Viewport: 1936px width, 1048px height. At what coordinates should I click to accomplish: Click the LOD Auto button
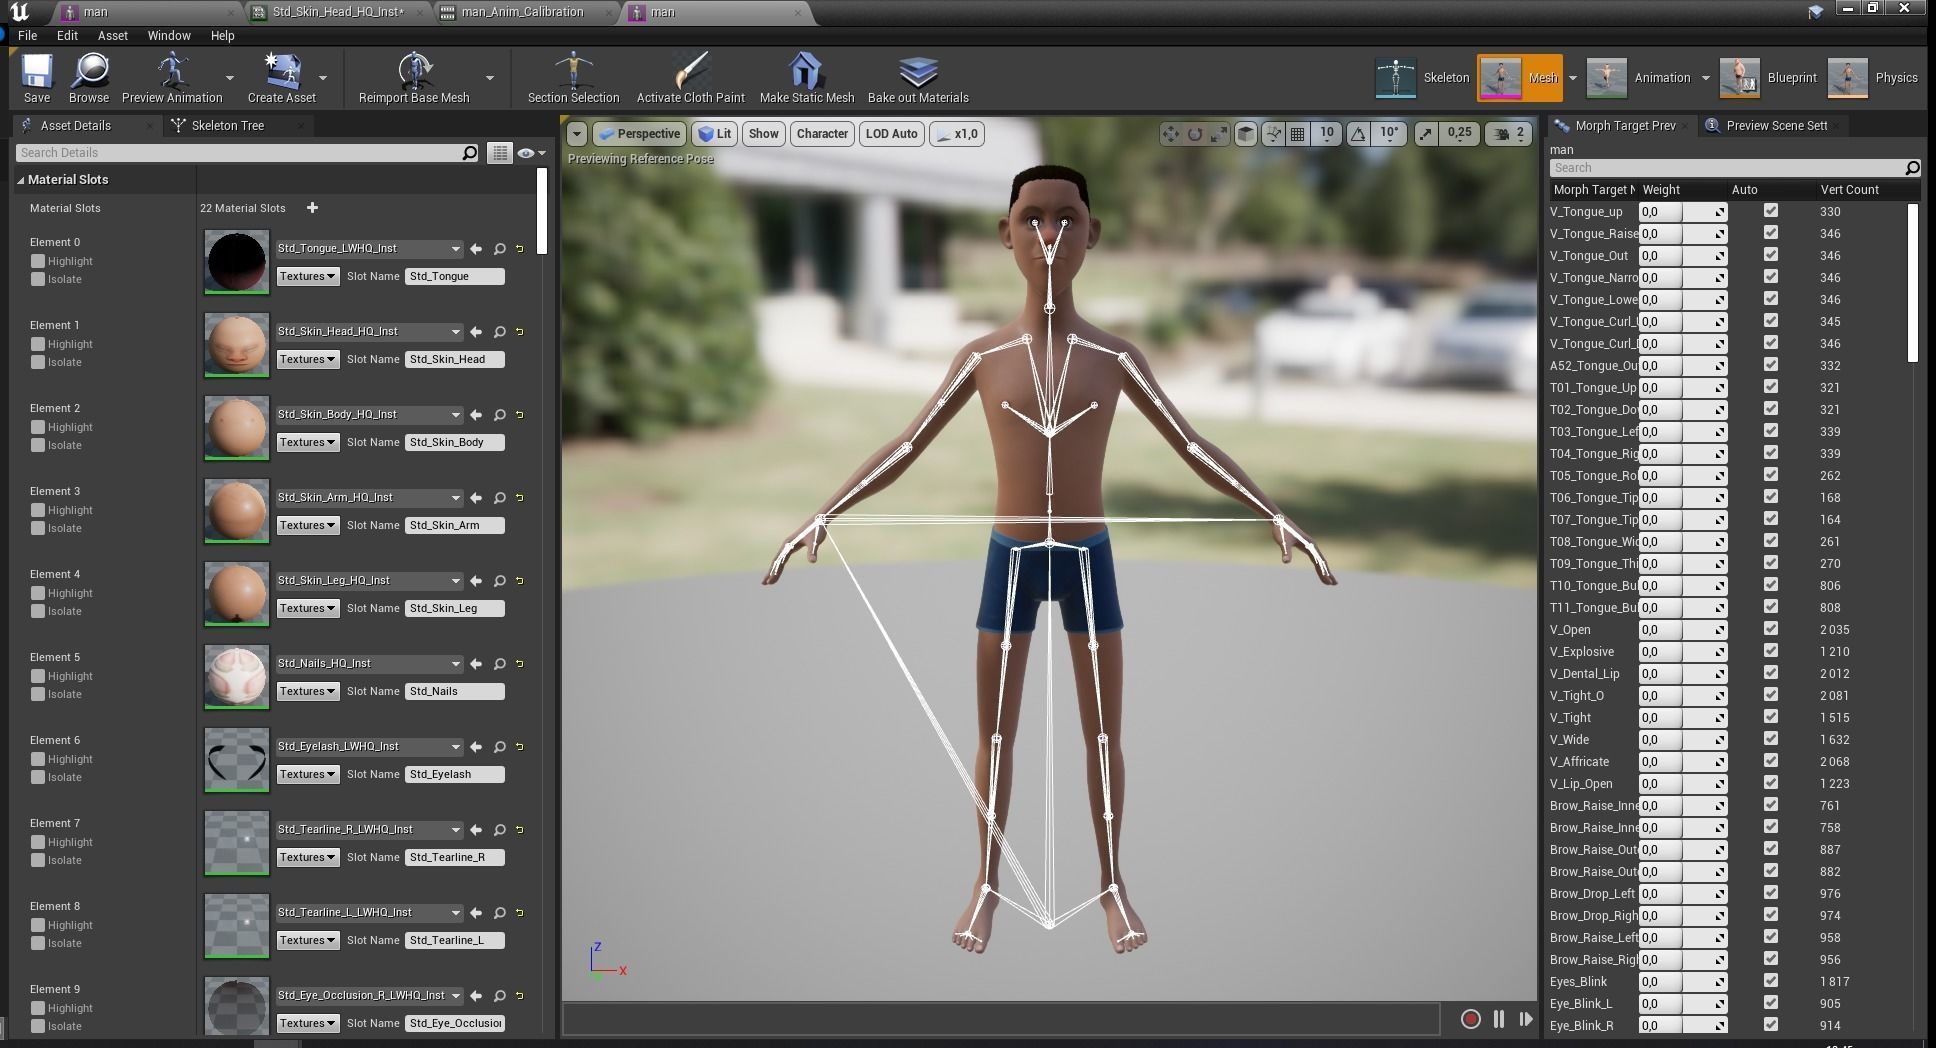[x=891, y=134]
